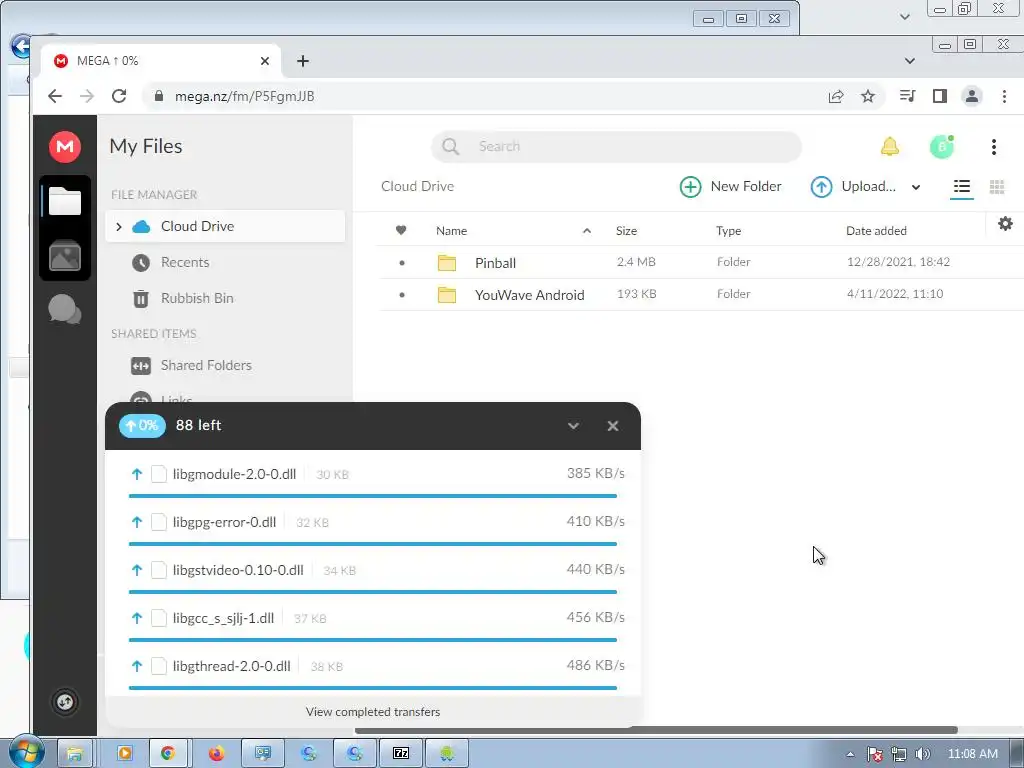This screenshot has width=1024, height=768.
Task: Click the volume icon in system tray
Action: pyautogui.click(x=922, y=754)
